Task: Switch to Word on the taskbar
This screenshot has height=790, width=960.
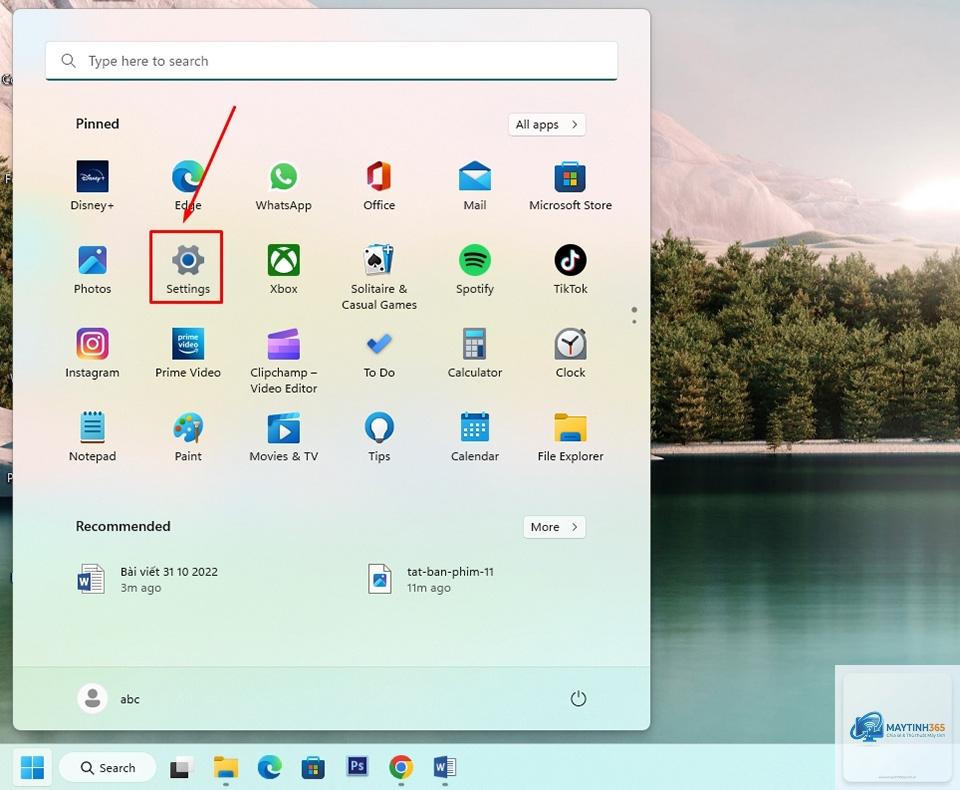Action: [x=444, y=767]
